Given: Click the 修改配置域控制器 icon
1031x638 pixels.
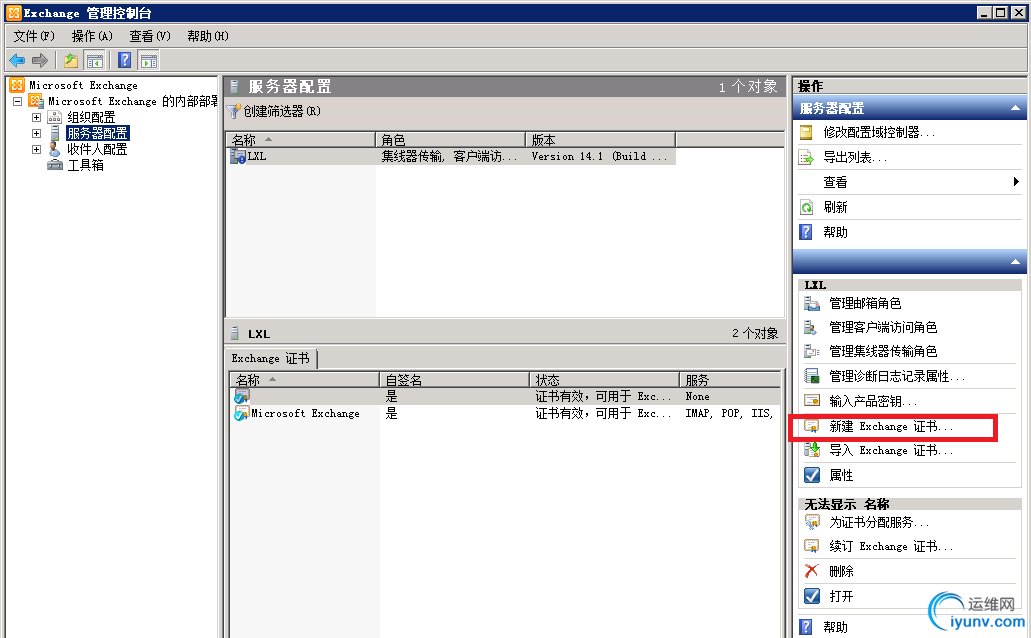Looking at the screenshot, I should tap(806, 133).
